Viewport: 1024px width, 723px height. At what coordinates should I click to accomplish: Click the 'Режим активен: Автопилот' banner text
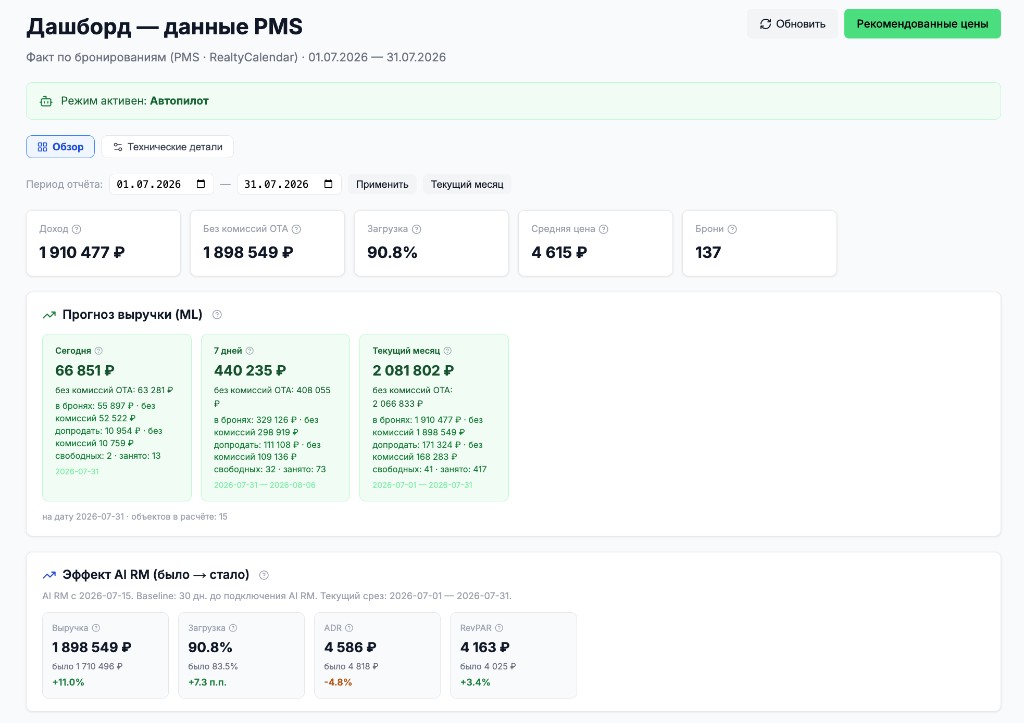coord(135,101)
